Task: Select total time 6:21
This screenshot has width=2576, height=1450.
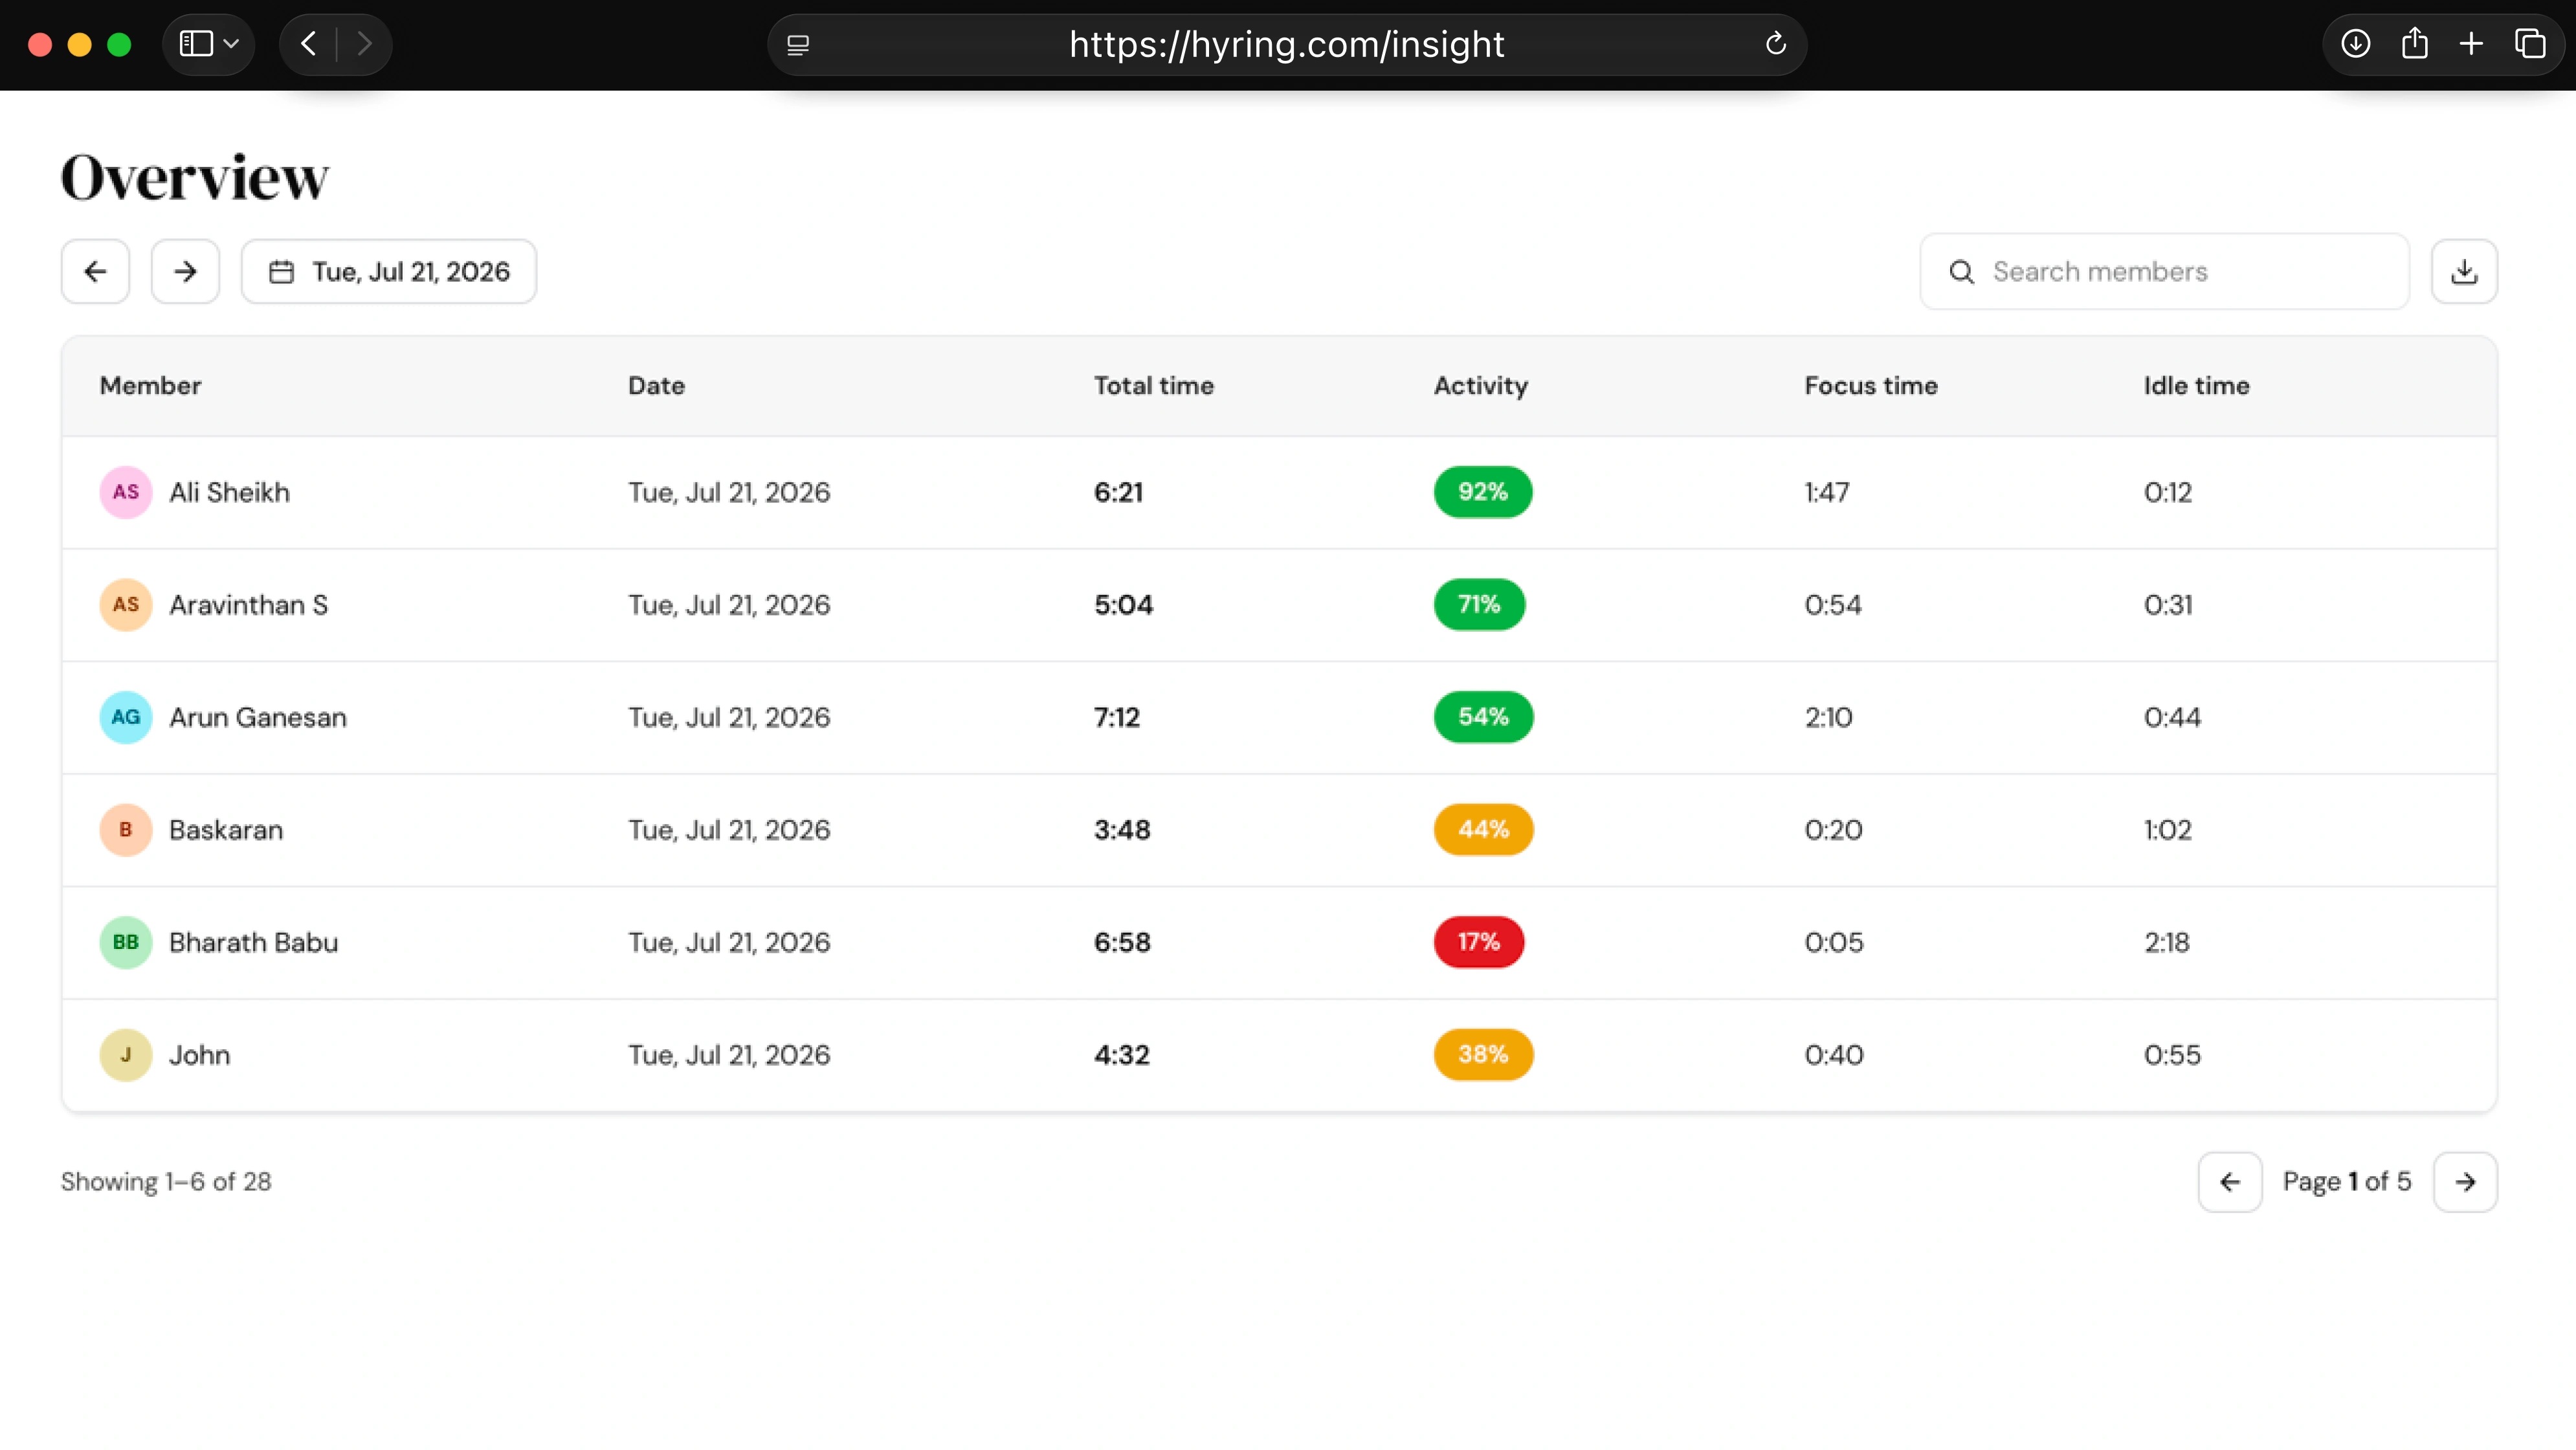Action: (1118, 492)
